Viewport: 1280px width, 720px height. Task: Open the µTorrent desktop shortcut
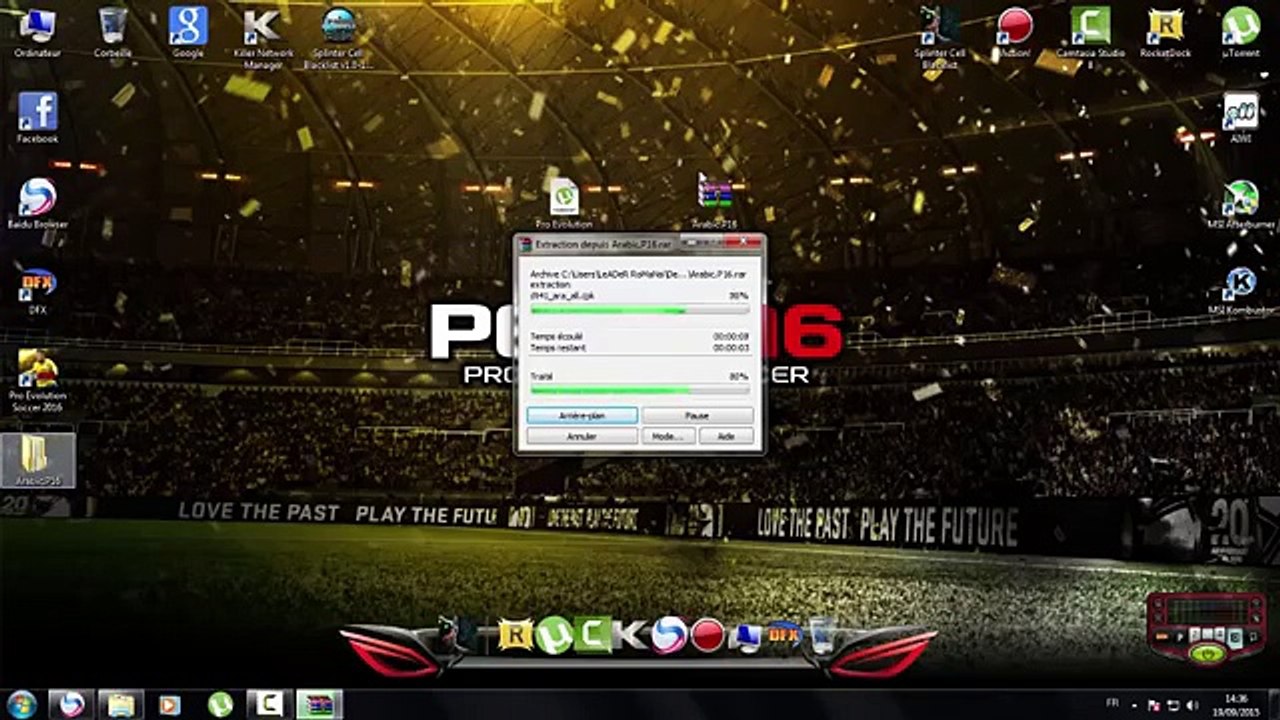click(1241, 30)
